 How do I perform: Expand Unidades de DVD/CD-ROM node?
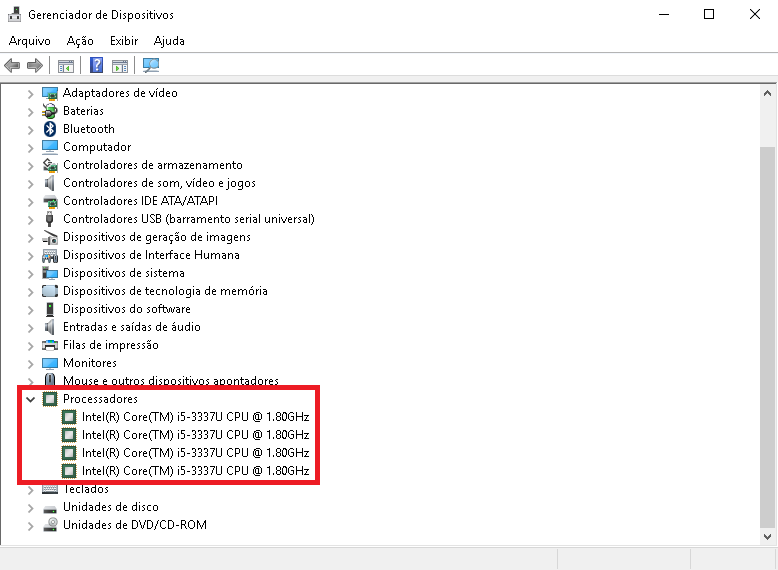click(30, 526)
